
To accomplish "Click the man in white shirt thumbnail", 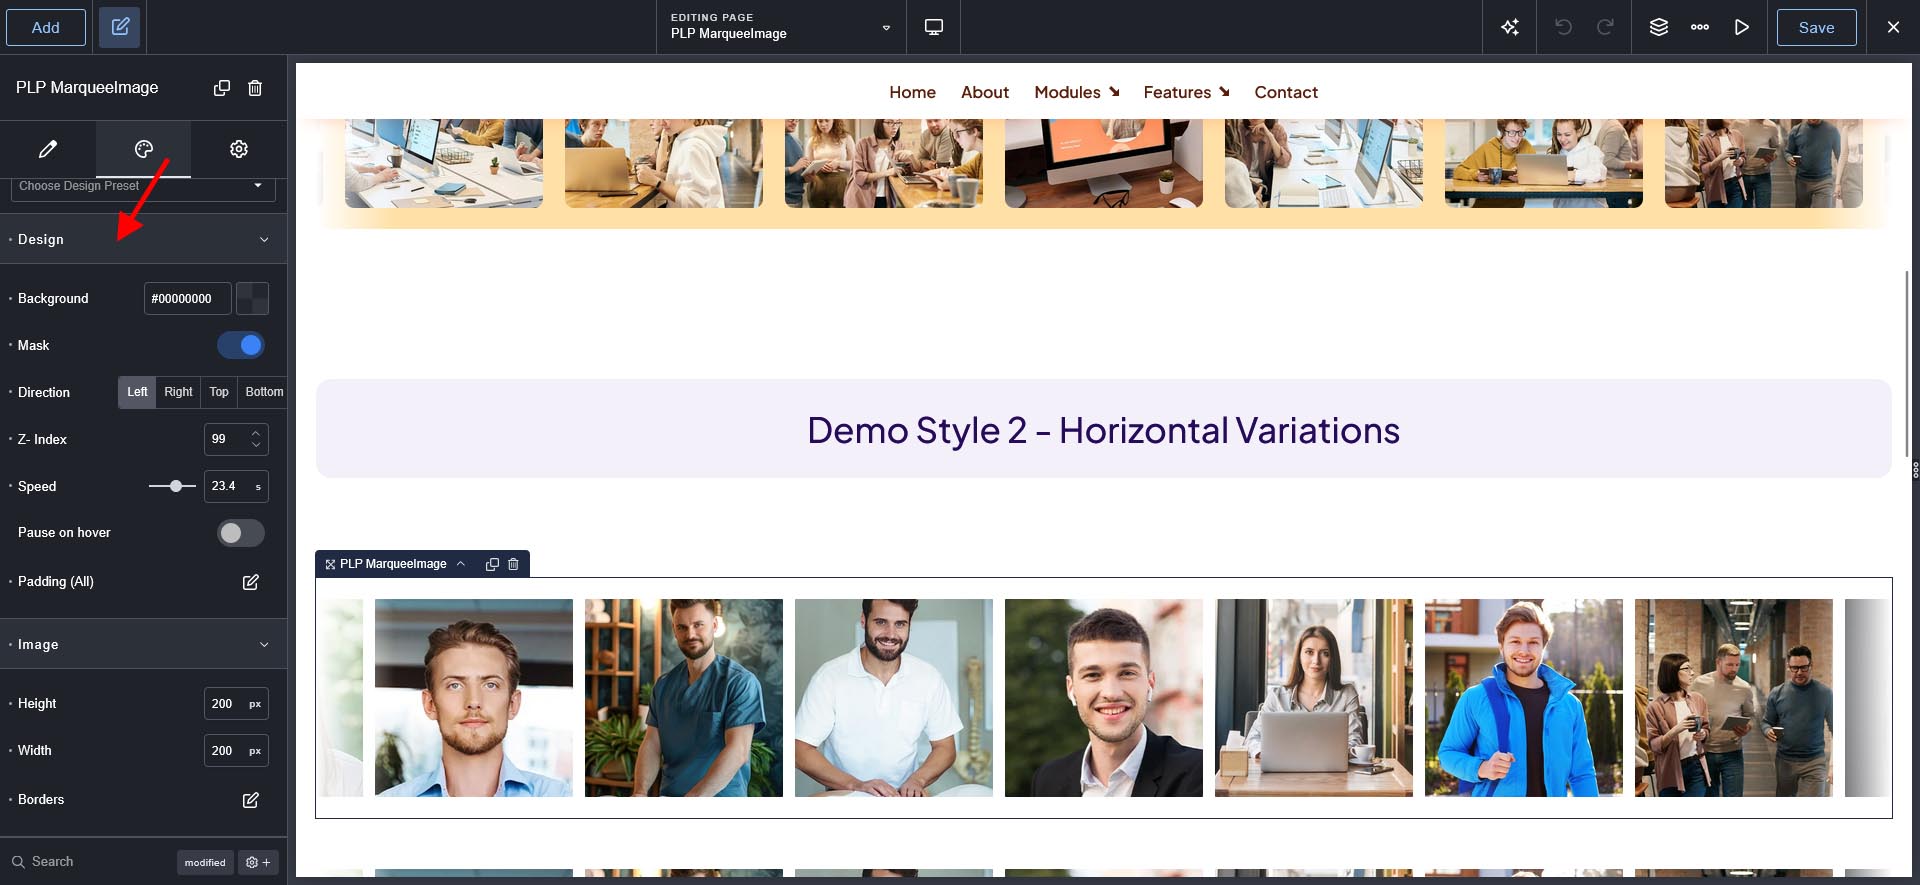I will click(894, 698).
